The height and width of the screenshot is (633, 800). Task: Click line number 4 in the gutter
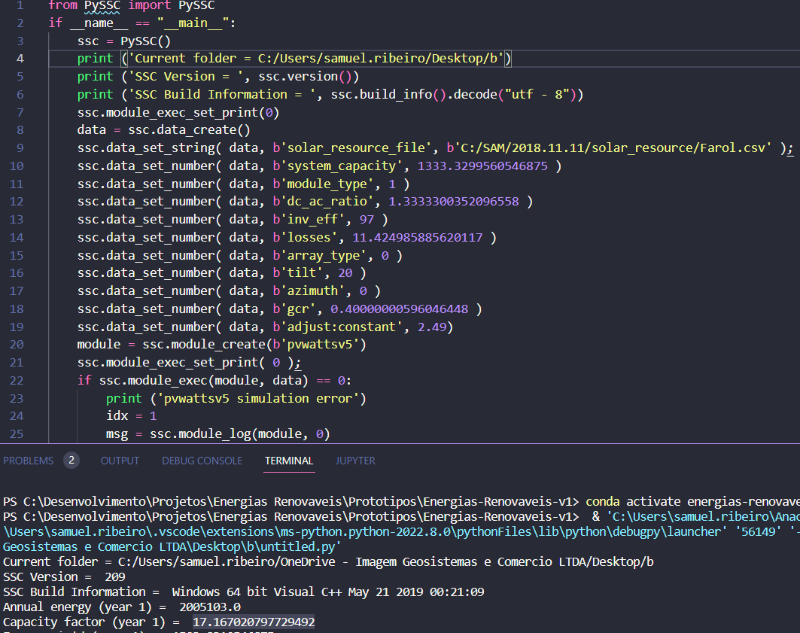tap(20, 58)
